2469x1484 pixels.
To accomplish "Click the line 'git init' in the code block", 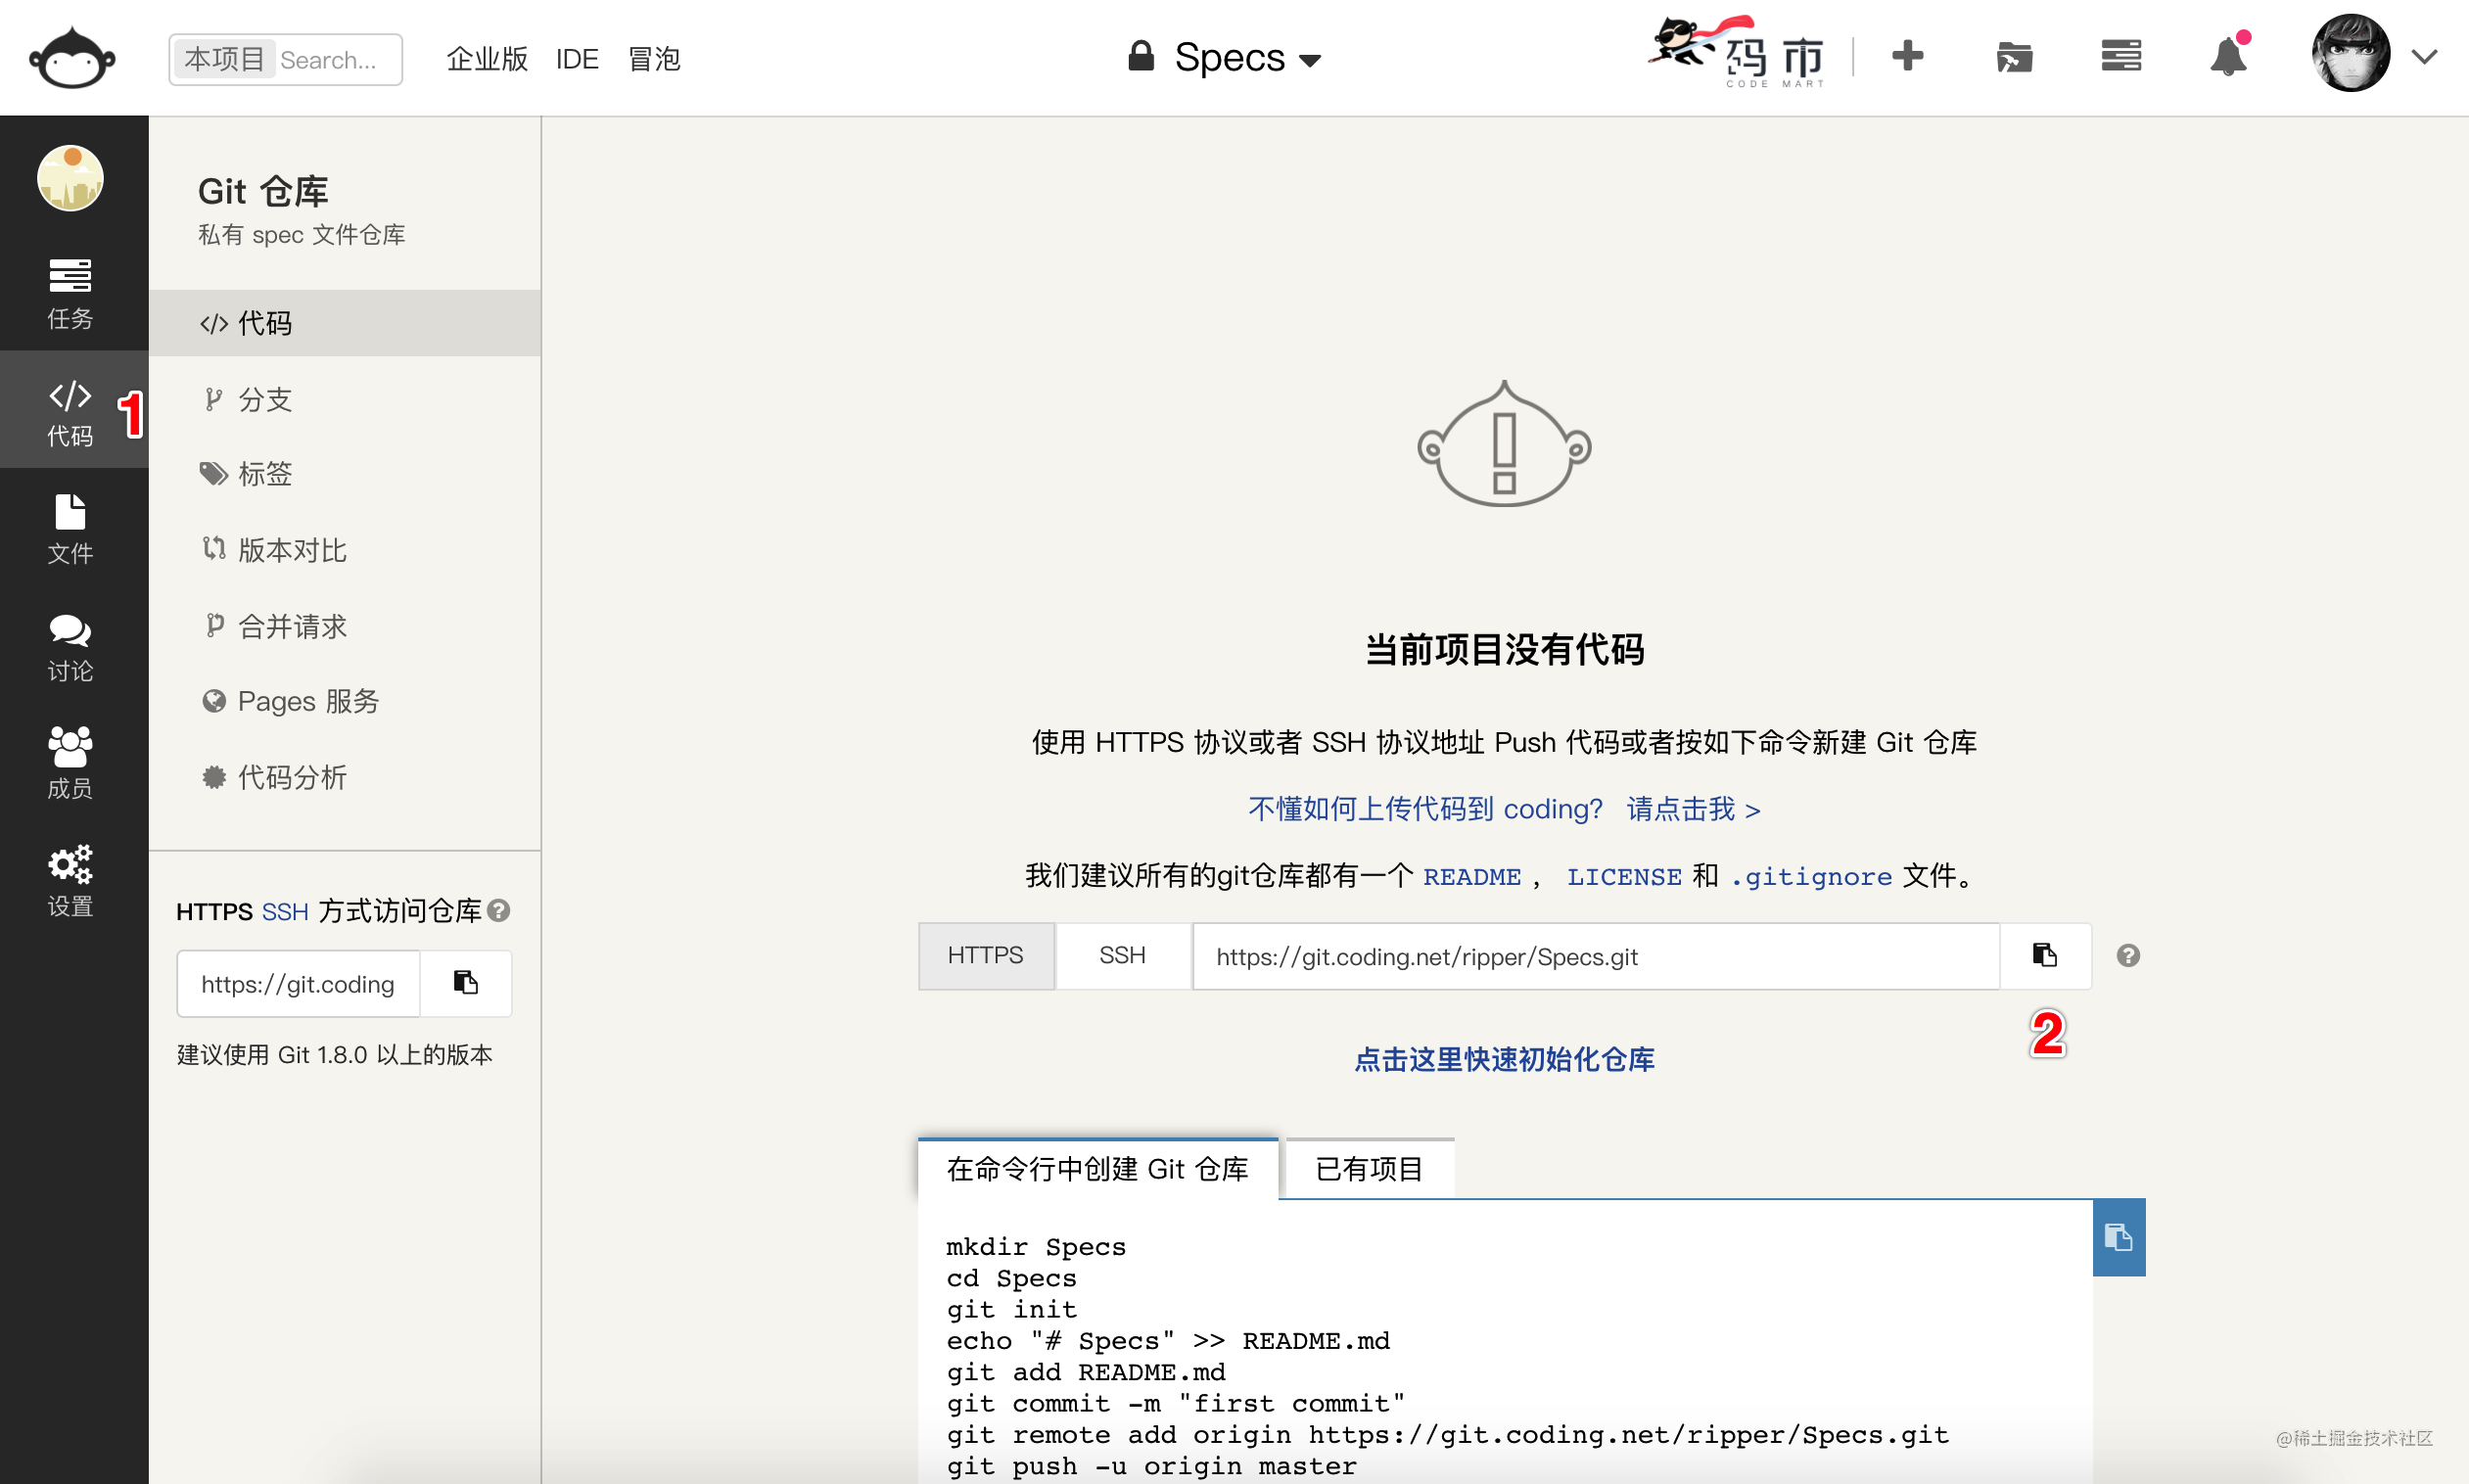I will (x=1011, y=1309).
